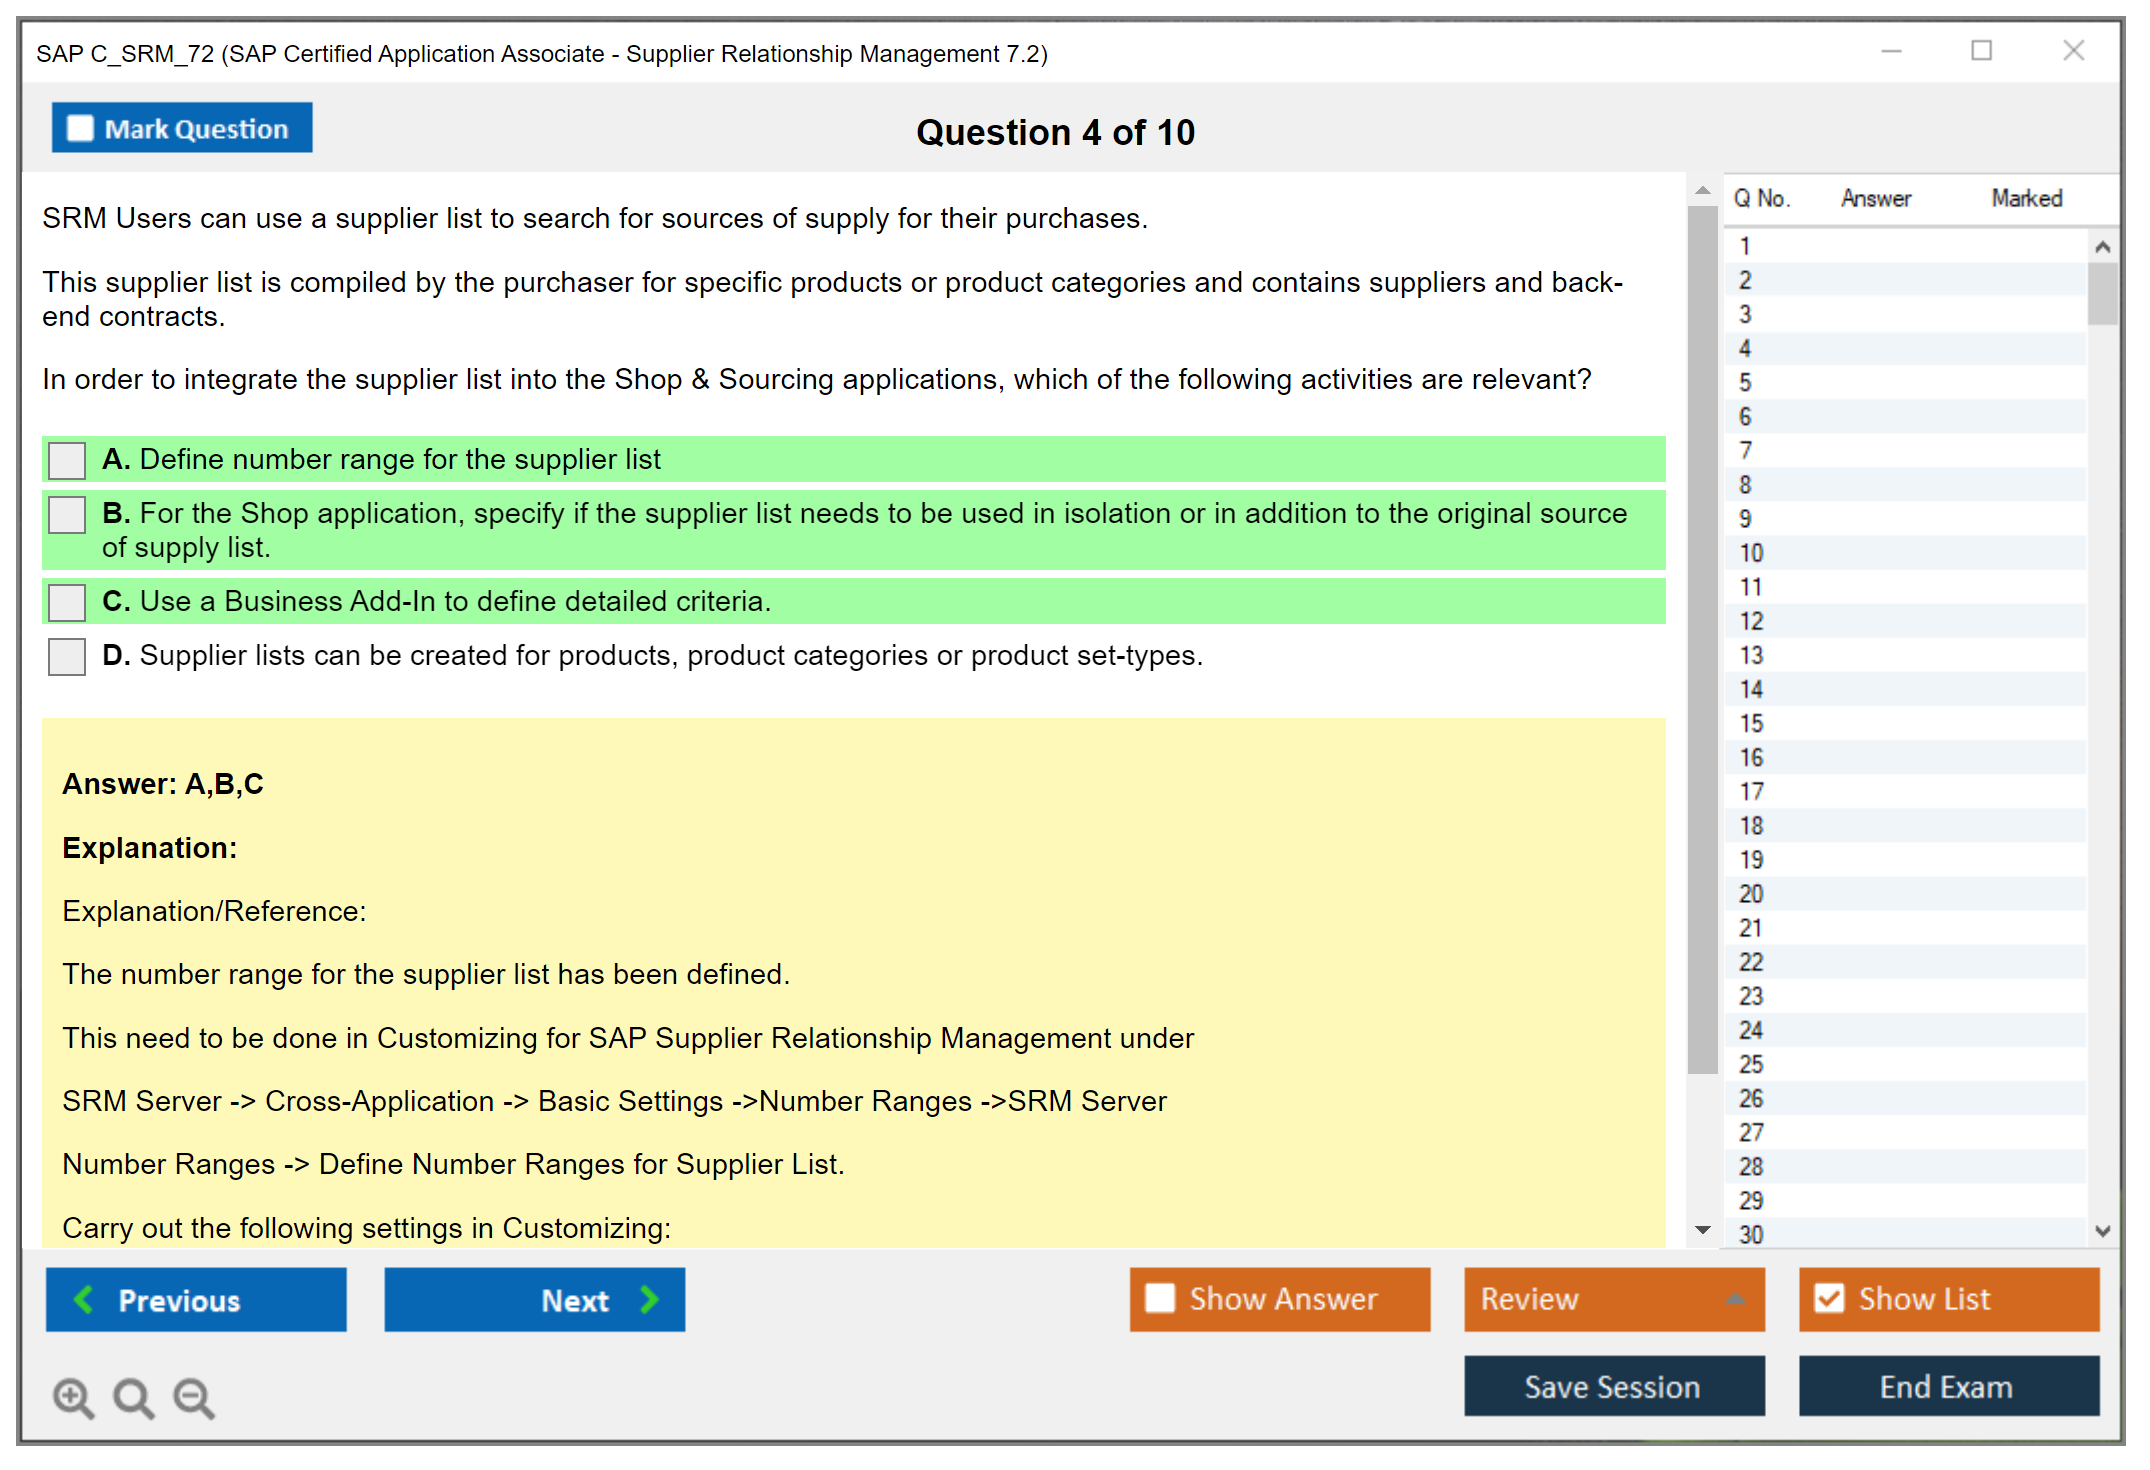2150x1470 pixels.
Task: Click the Previous button's left arrow icon
Action: 85,1300
